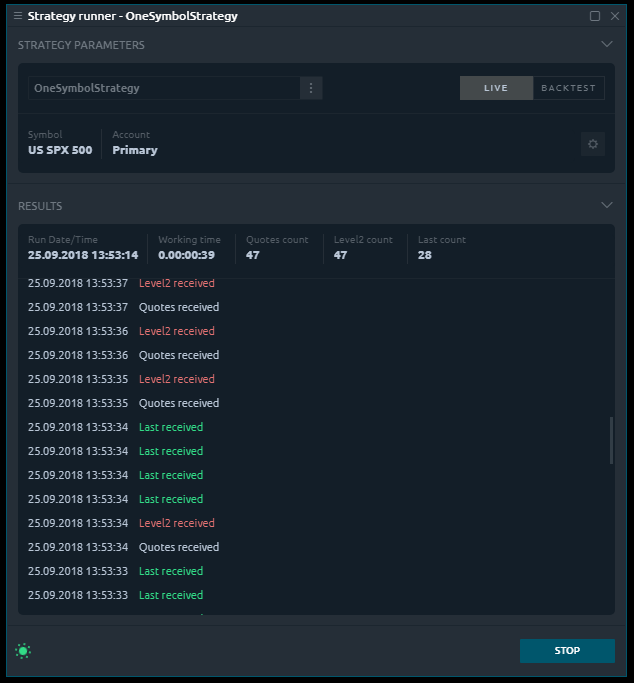Select the US SPX 500 symbol

[x=60, y=150]
